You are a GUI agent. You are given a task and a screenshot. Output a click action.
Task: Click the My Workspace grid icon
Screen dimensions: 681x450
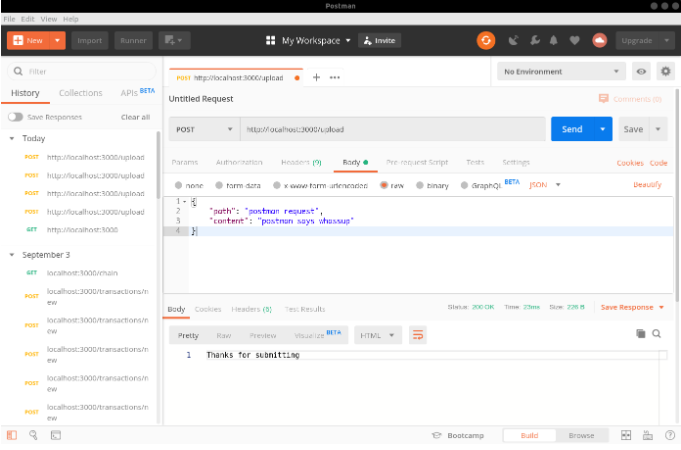[x=270, y=40]
